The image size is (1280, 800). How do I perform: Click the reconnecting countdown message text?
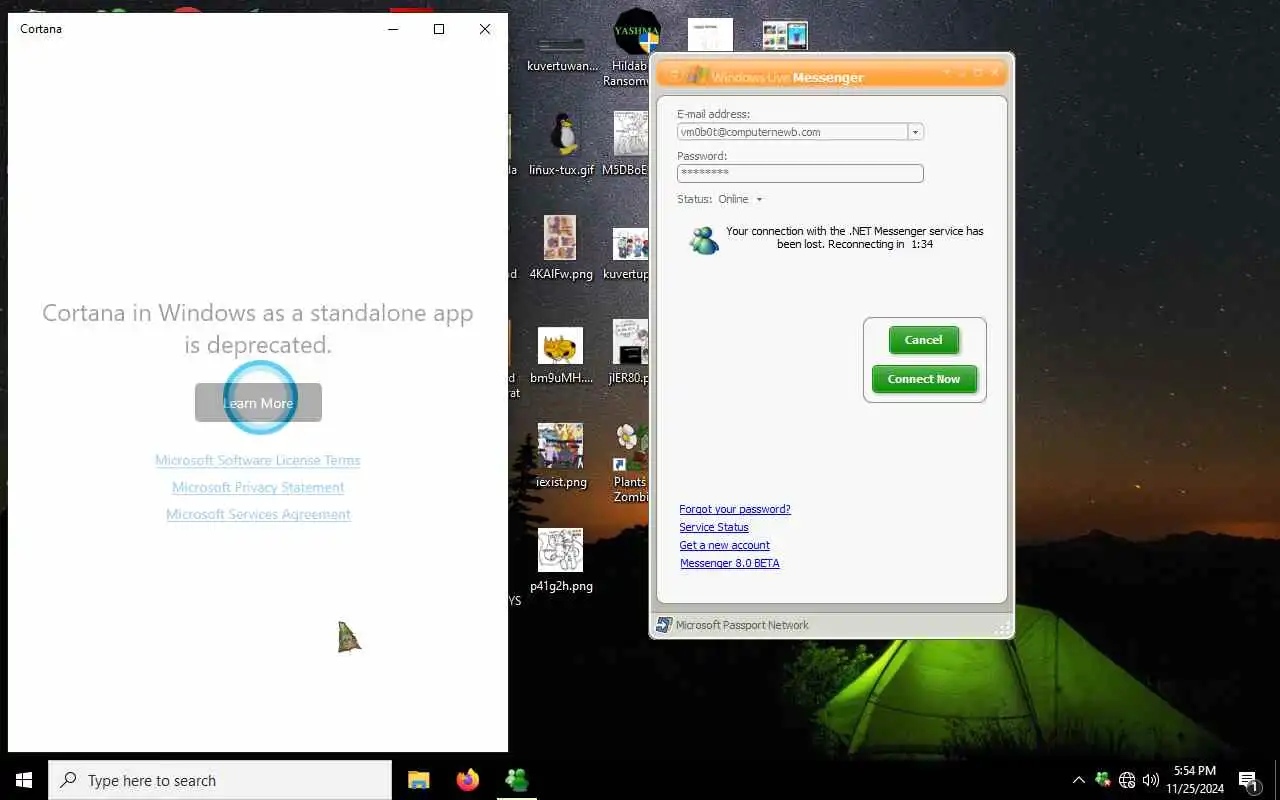855,237
